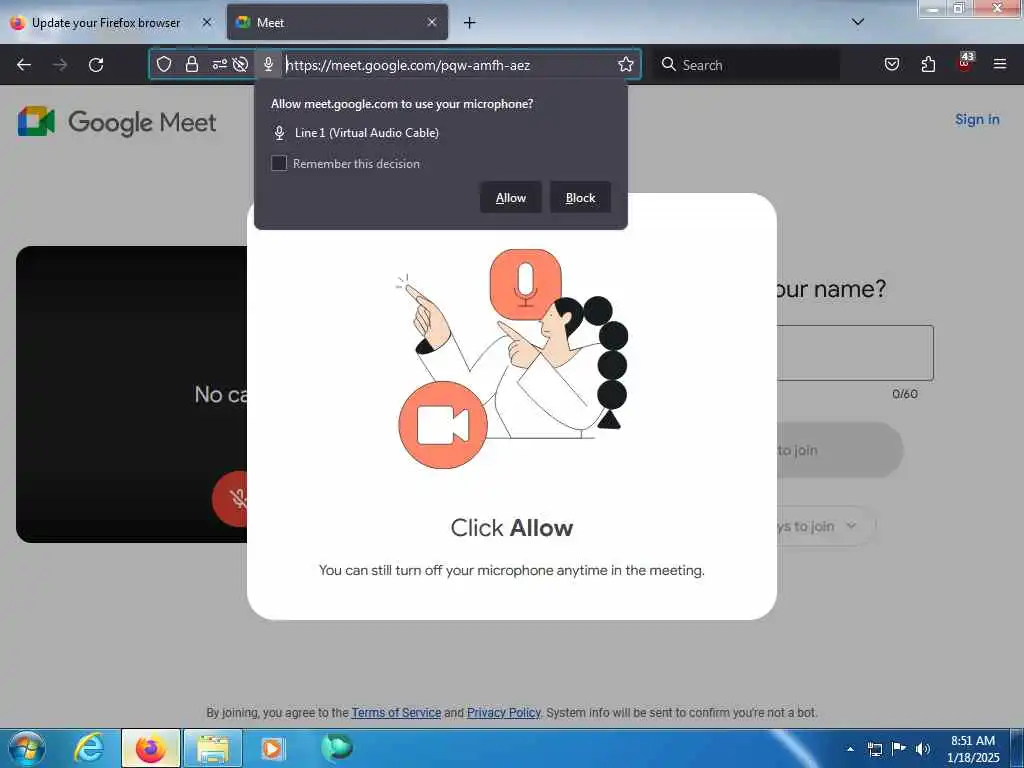Open the site permissions icon in address bar
This screenshot has width=1024, height=768.
tap(219, 64)
